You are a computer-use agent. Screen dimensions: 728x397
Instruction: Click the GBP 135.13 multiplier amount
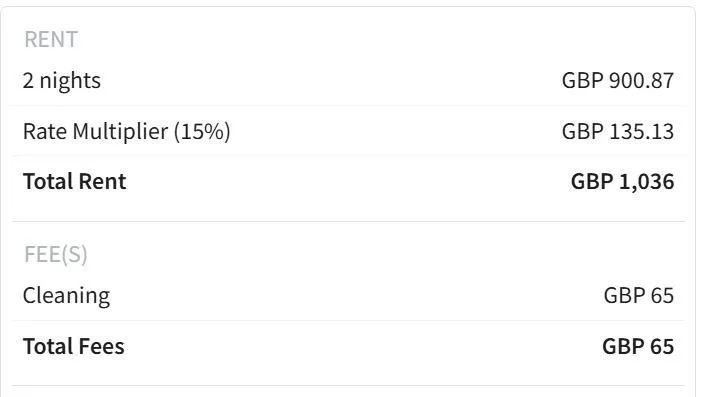618,131
